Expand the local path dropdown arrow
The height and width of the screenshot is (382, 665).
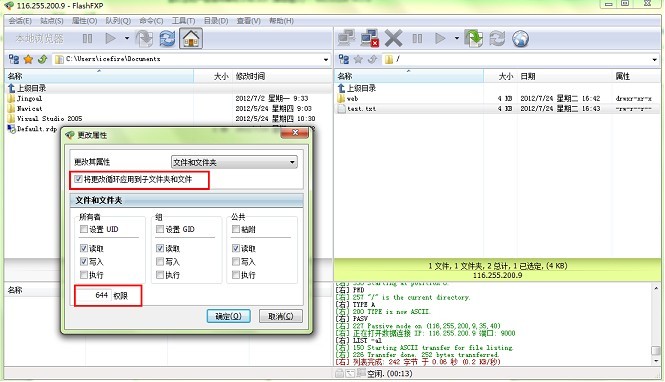pos(326,60)
